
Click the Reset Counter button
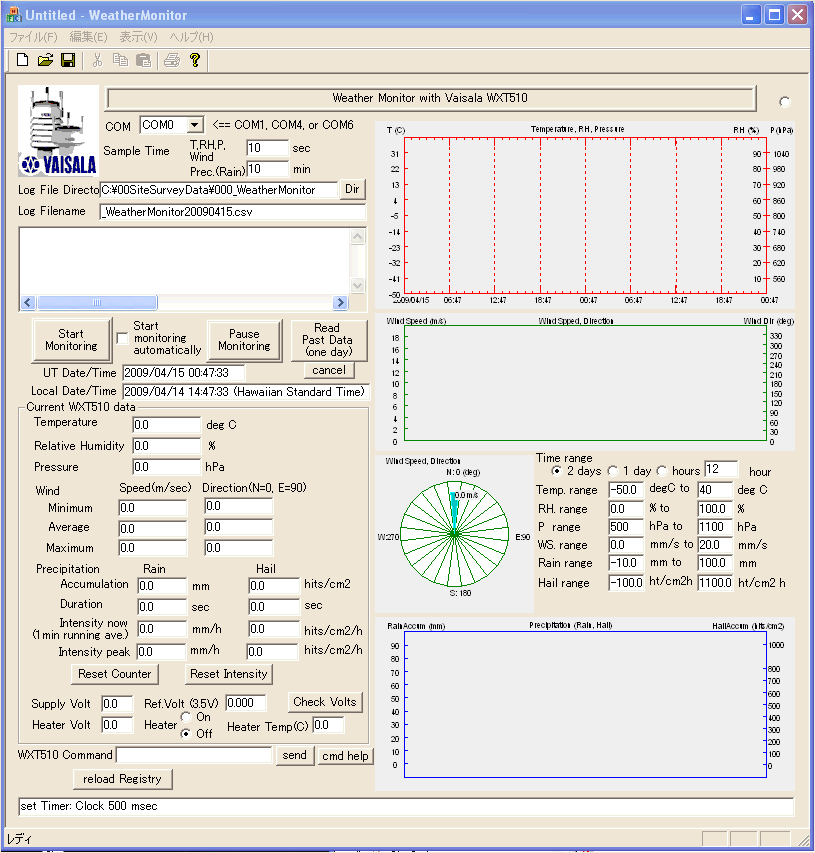115,674
